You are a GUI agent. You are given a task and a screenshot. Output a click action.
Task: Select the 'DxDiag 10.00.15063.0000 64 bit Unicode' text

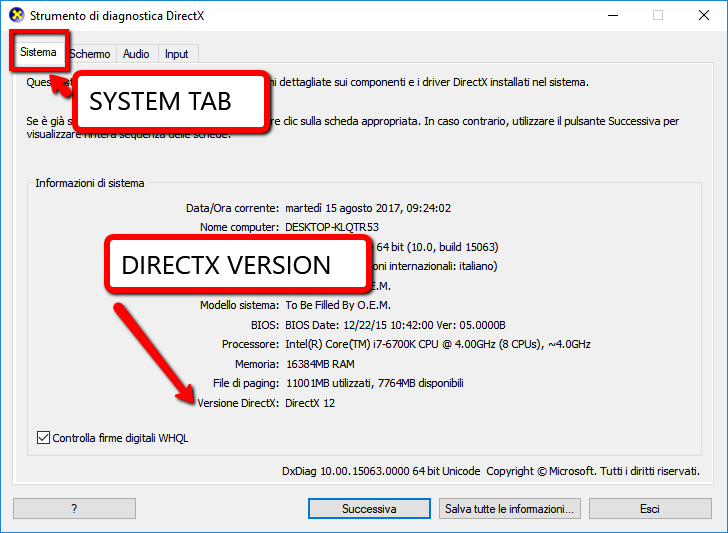coord(381,471)
